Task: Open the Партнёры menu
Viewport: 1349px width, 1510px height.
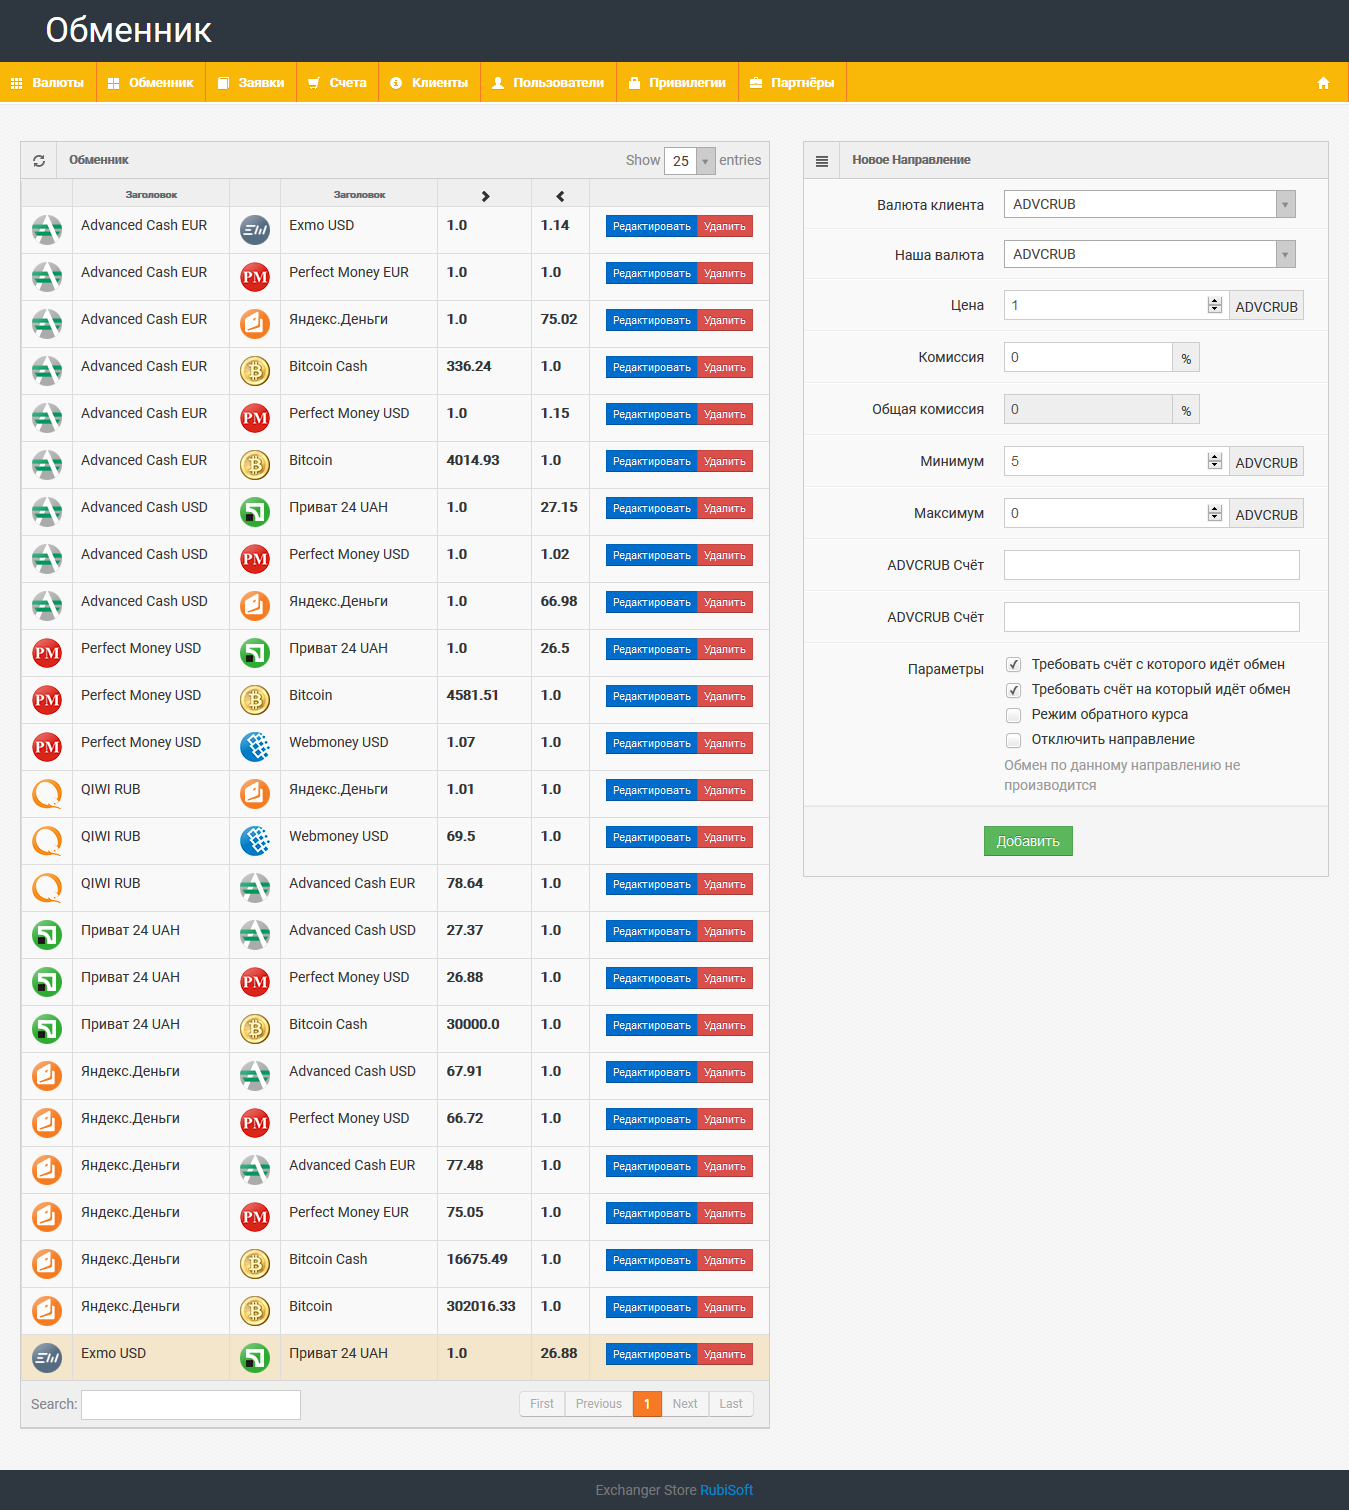Action: (x=793, y=83)
